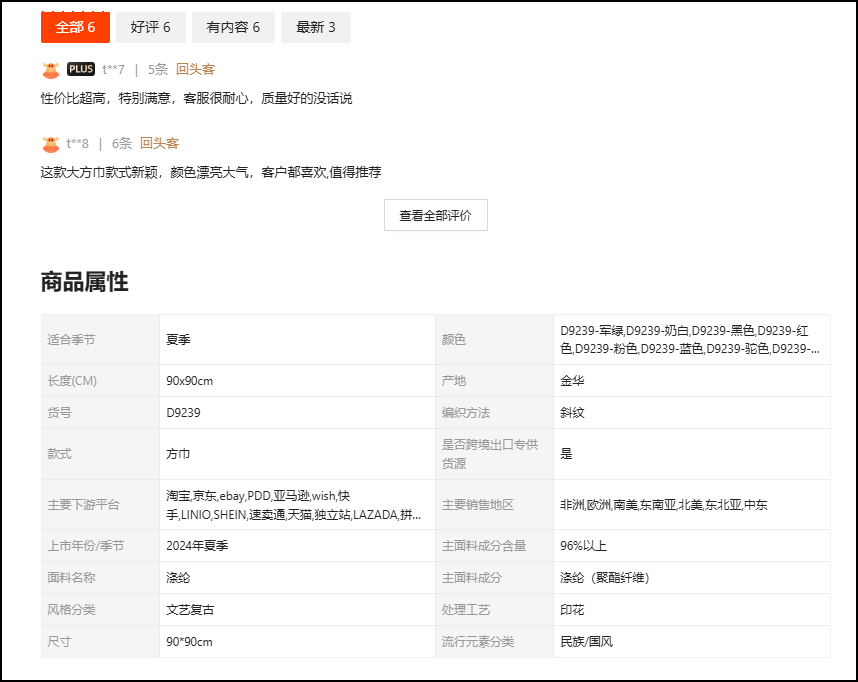Screen dimensions: 858x682
Task: Click the 文艺复古 style value
Action: [x=190, y=609]
